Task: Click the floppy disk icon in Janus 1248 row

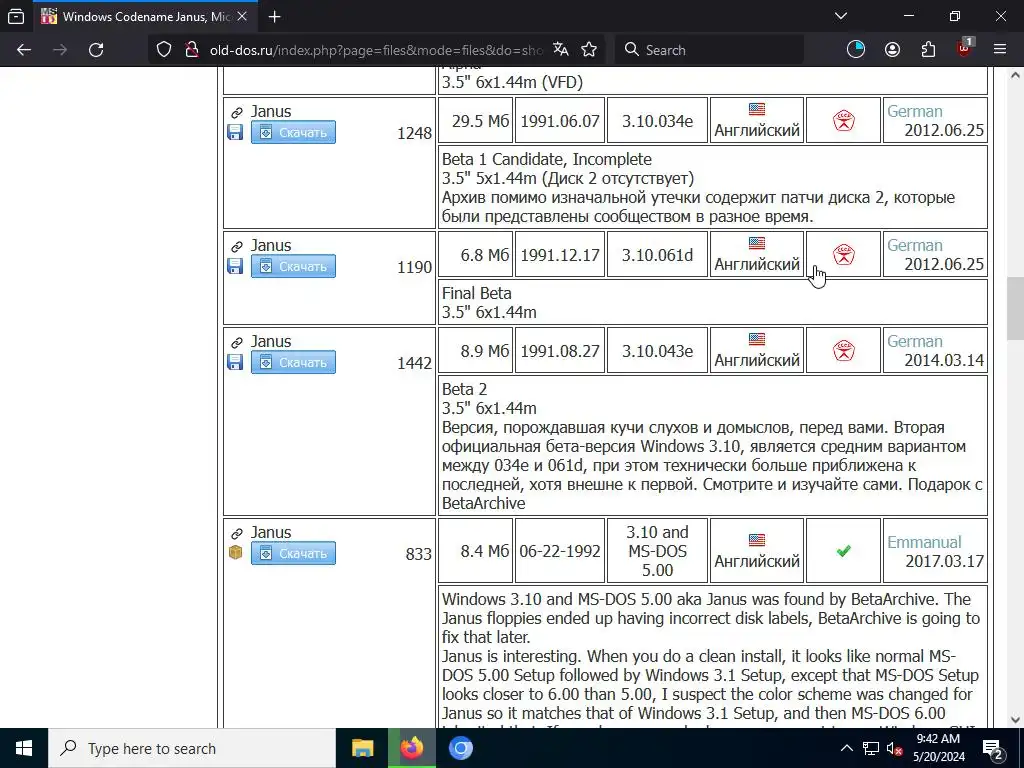Action: click(x=235, y=132)
